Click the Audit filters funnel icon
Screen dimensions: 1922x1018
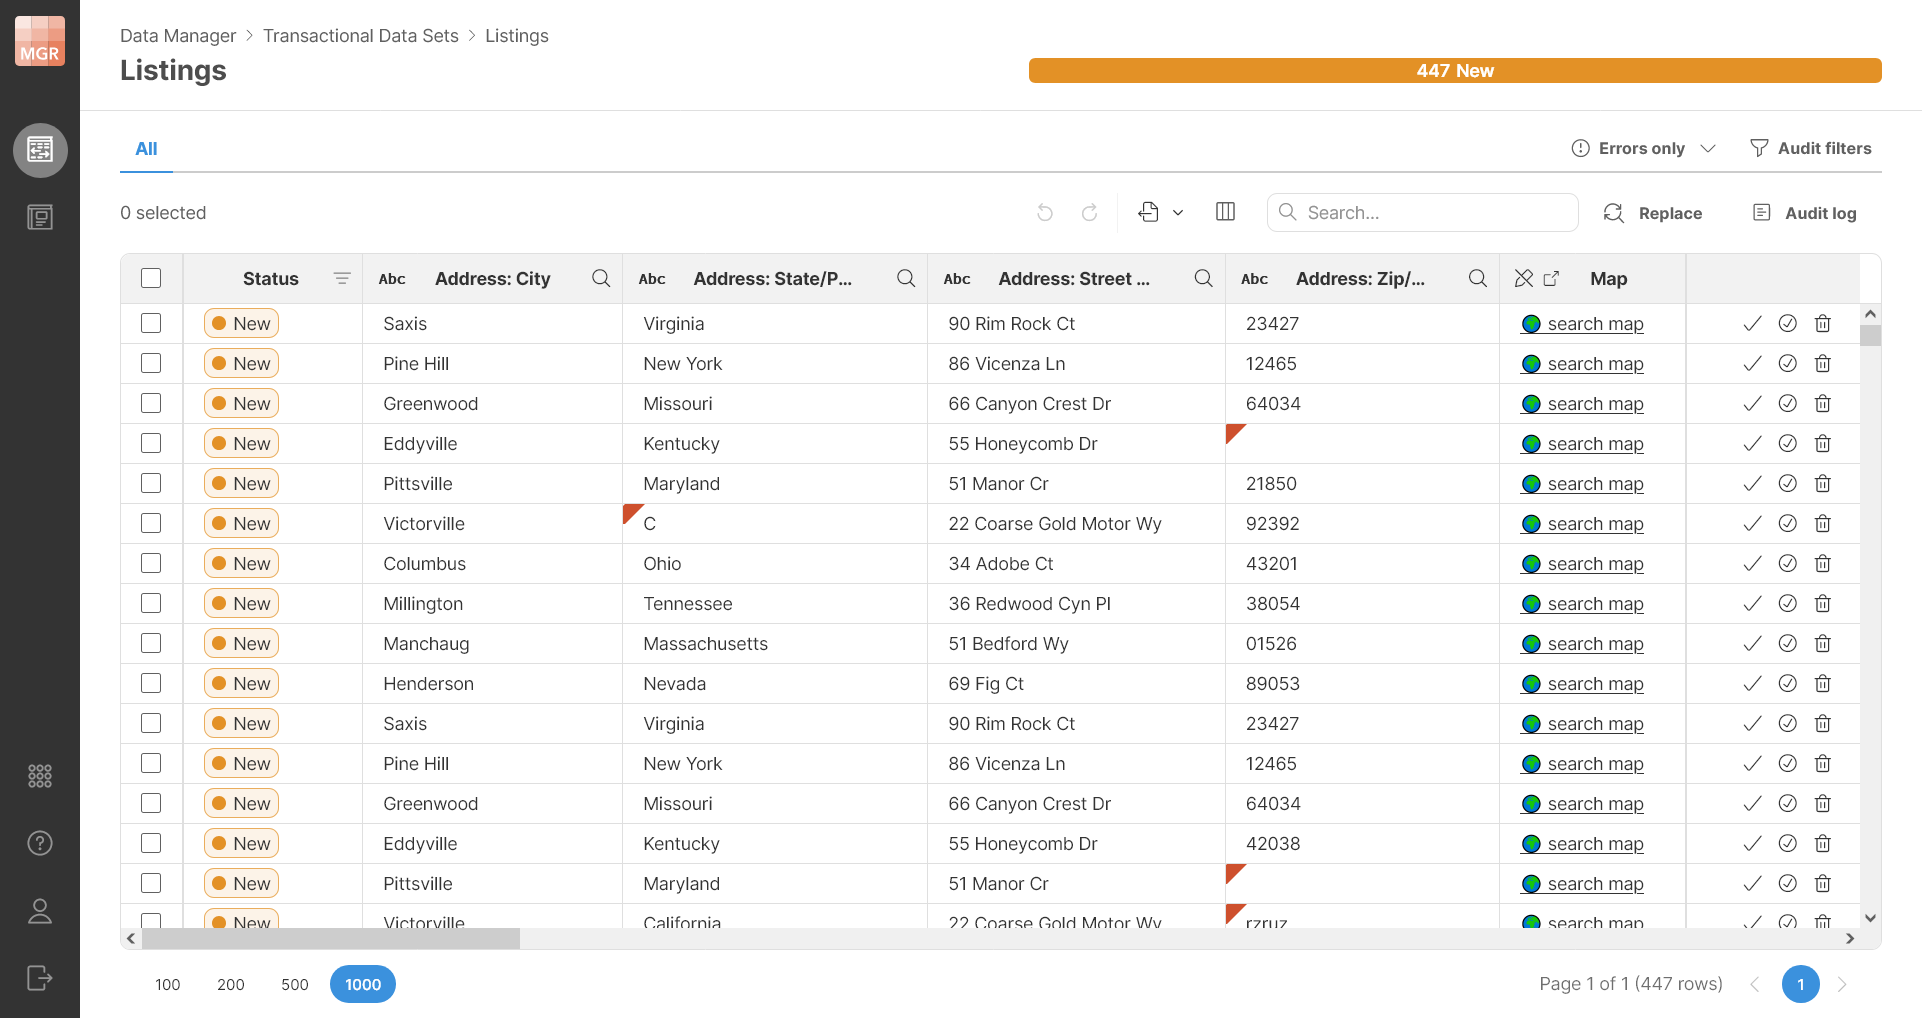1758,148
